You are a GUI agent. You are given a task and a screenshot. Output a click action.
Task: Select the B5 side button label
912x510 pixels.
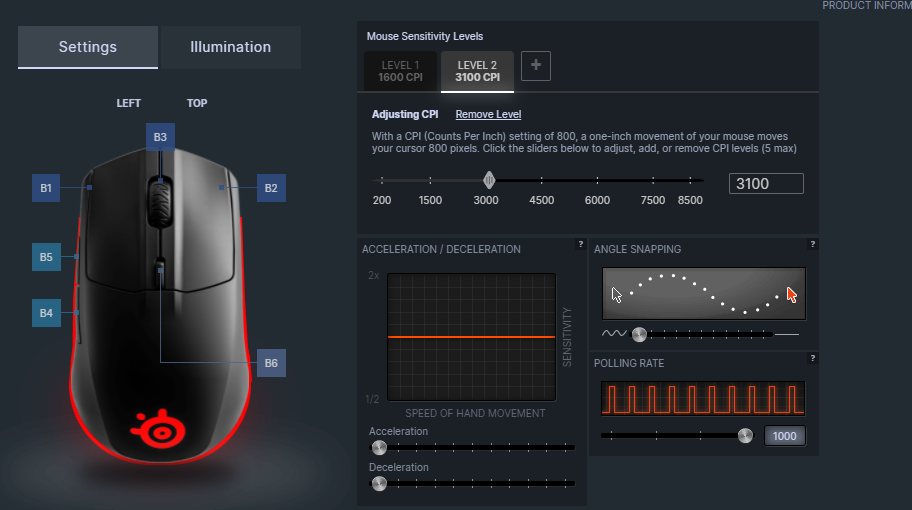click(x=46, y=257)
